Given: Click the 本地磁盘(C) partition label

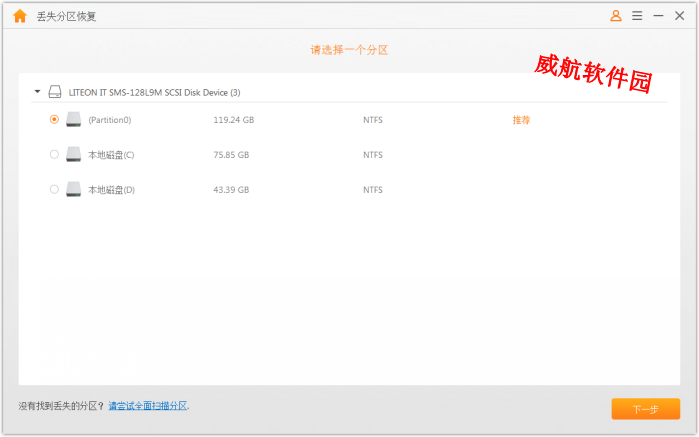Looking at the screenshot, I should [x=111, y=155].
